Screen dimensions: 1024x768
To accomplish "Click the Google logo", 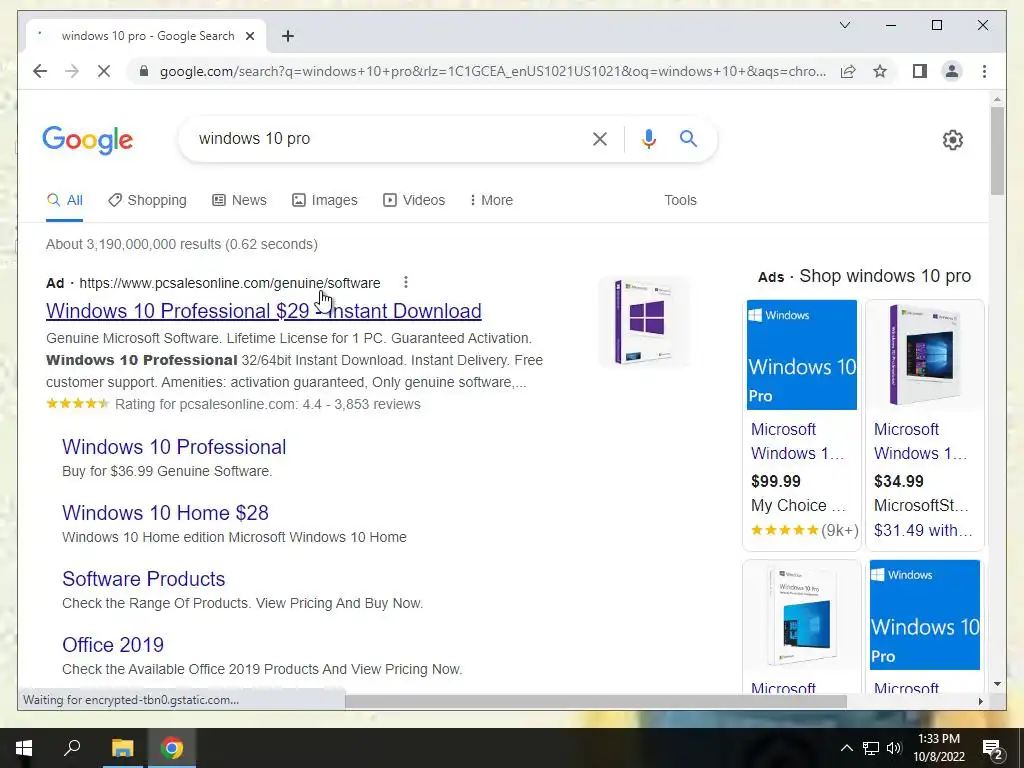I will [x=88, y=140].
